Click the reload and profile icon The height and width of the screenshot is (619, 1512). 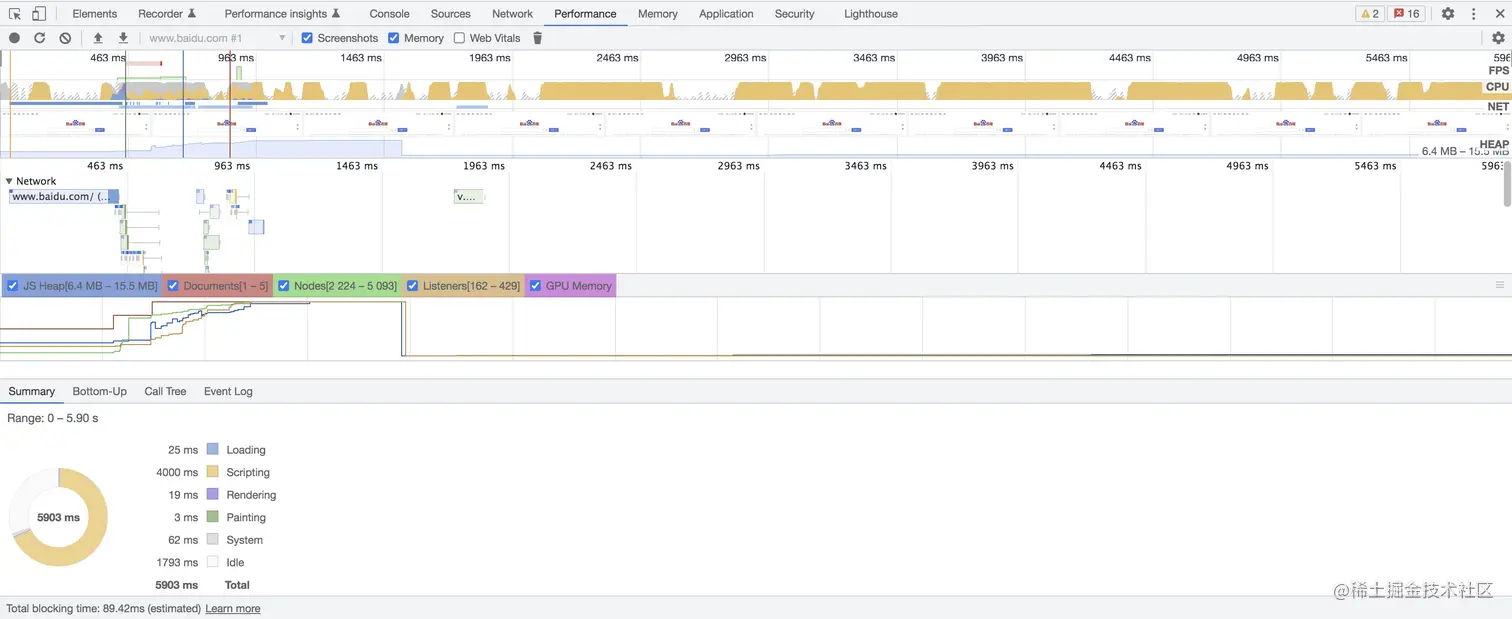pos(40,38)
